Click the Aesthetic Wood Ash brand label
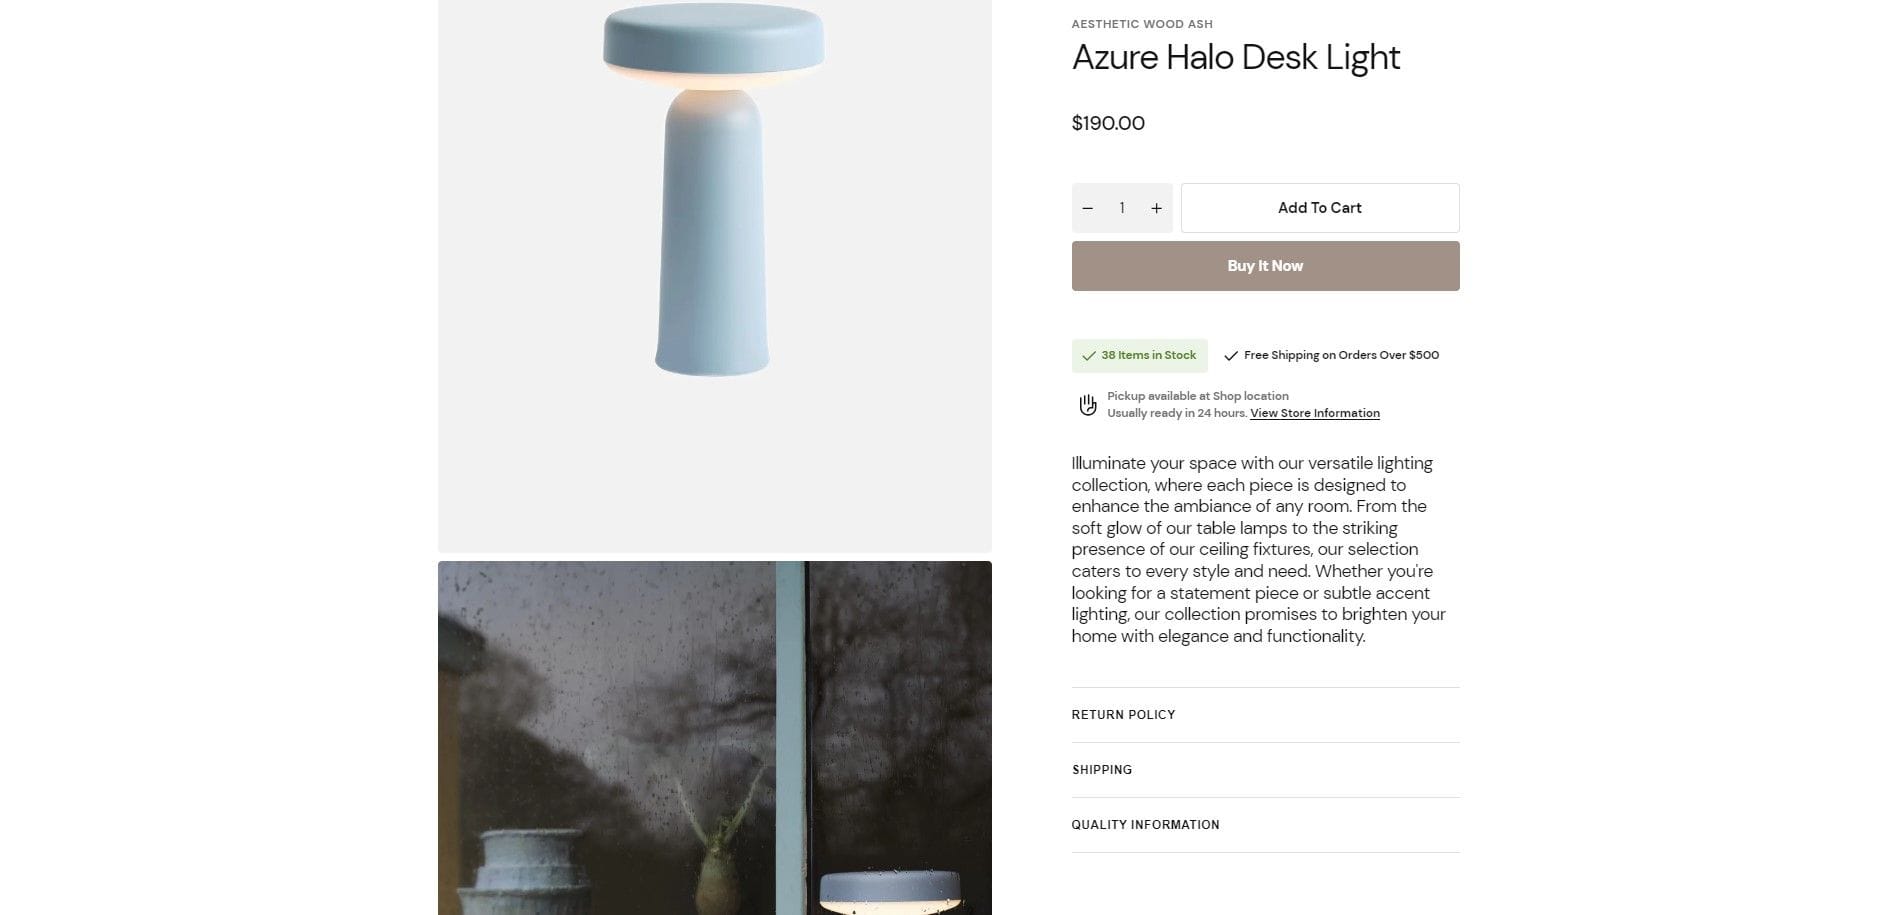The width and height of the screenshot is (1897, 915). 1142,24
